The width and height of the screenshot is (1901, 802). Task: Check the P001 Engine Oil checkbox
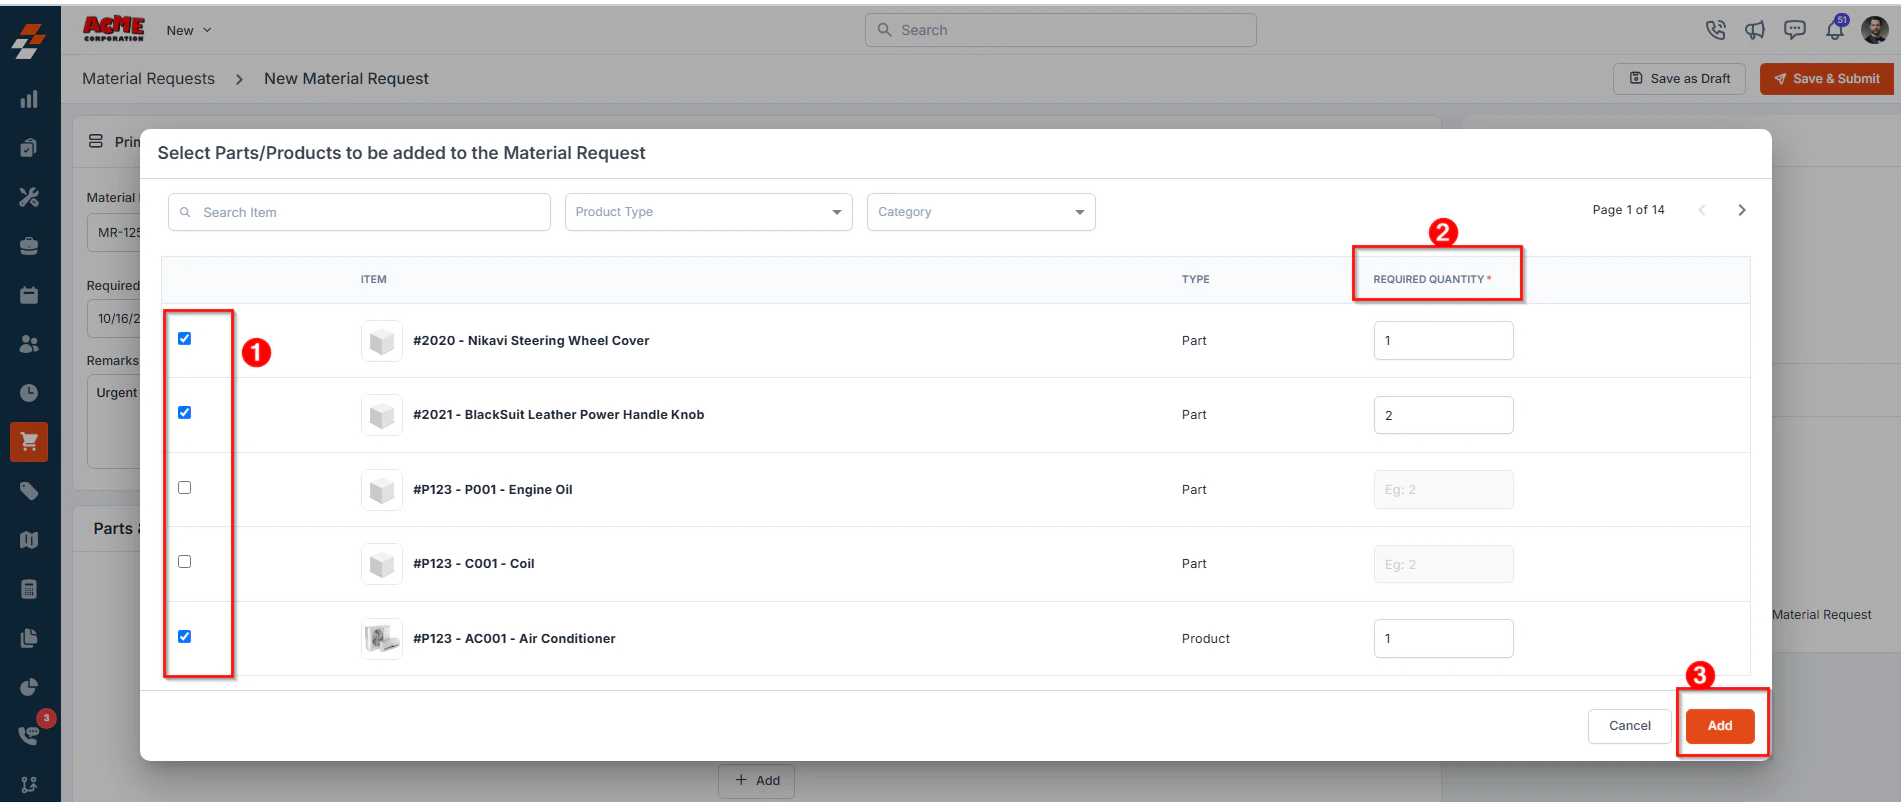coord(184,487)
